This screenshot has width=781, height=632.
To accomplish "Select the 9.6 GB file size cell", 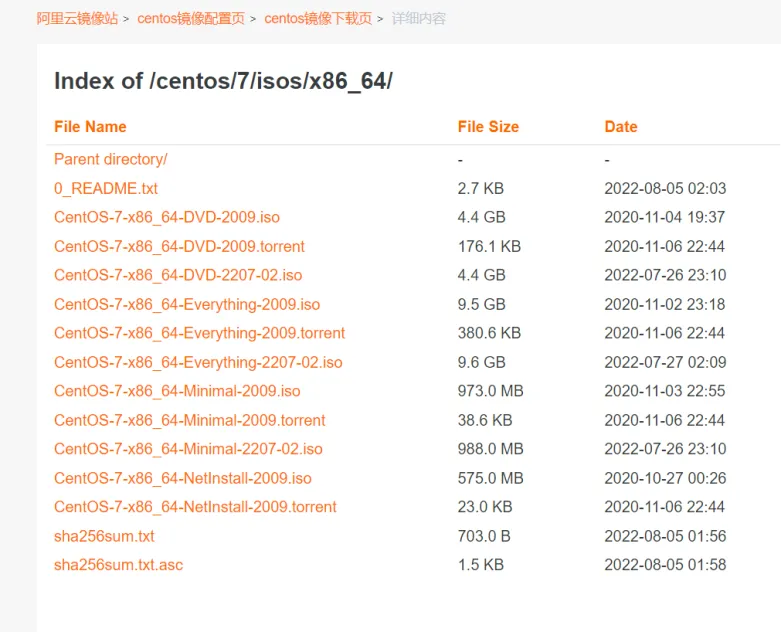I will (482, 362).
